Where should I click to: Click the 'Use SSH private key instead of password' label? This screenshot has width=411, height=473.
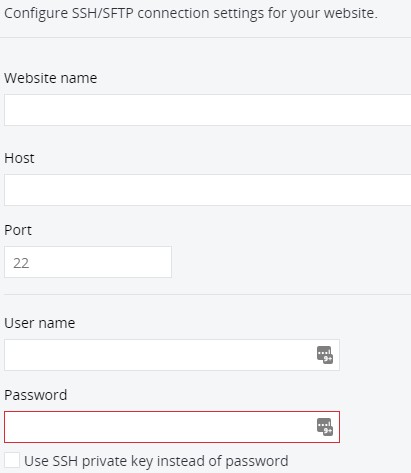pos(156,461)
